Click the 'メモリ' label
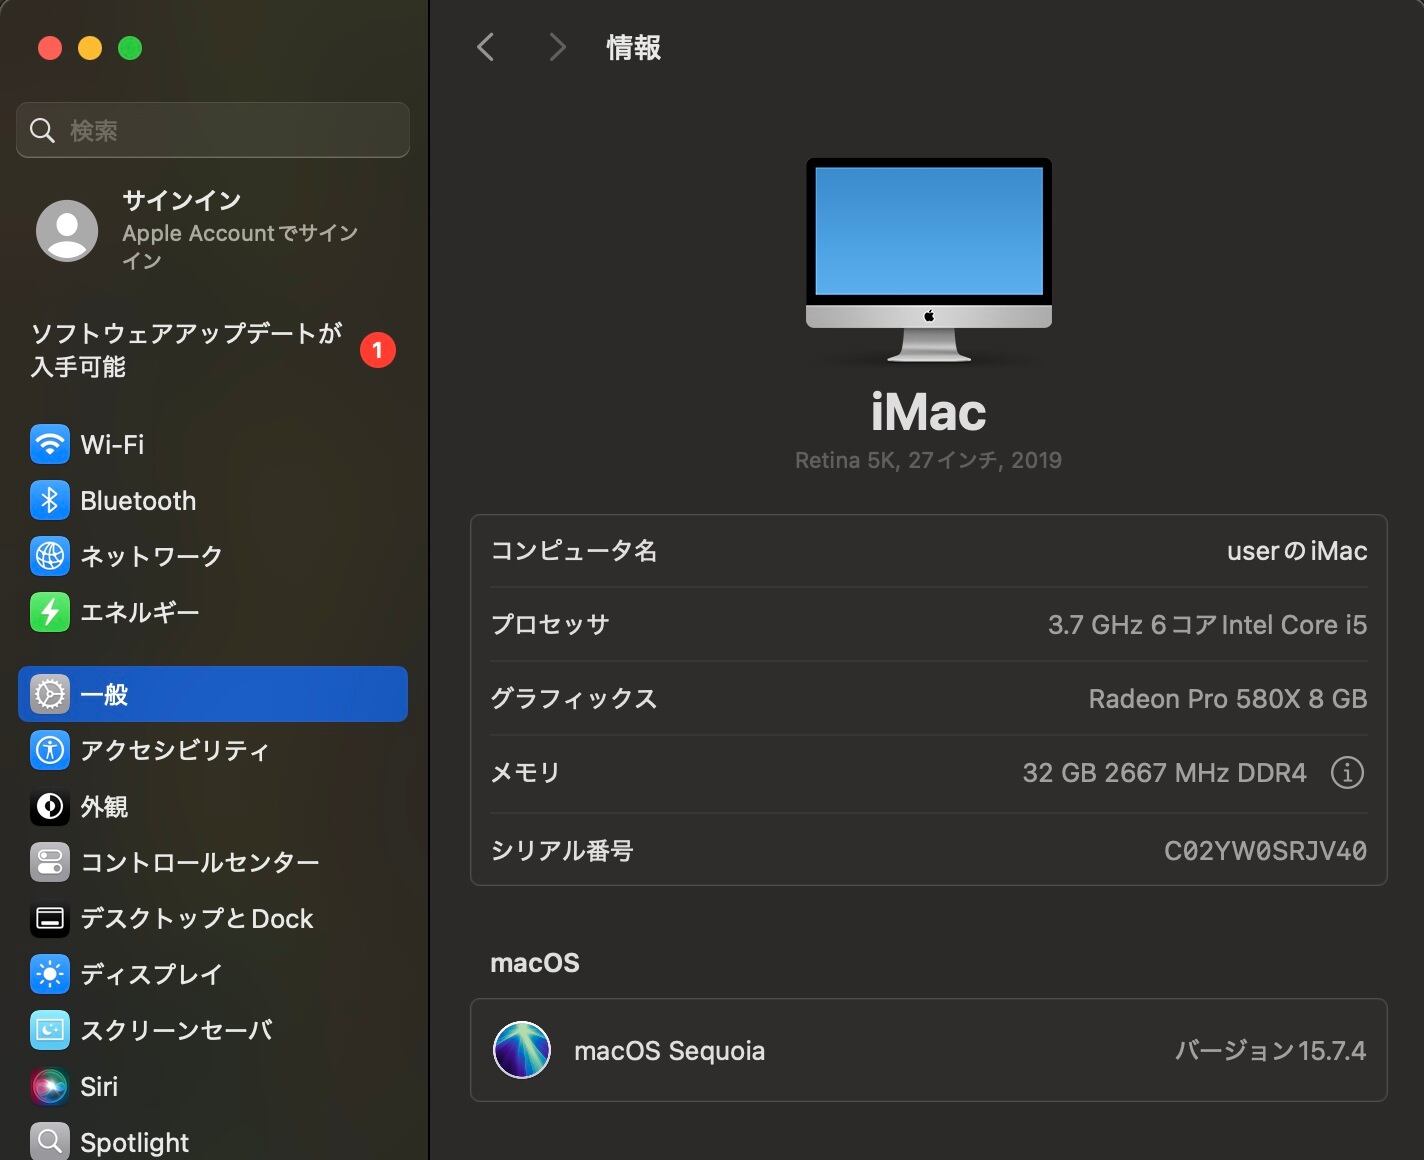 click(x=525, y=773)
